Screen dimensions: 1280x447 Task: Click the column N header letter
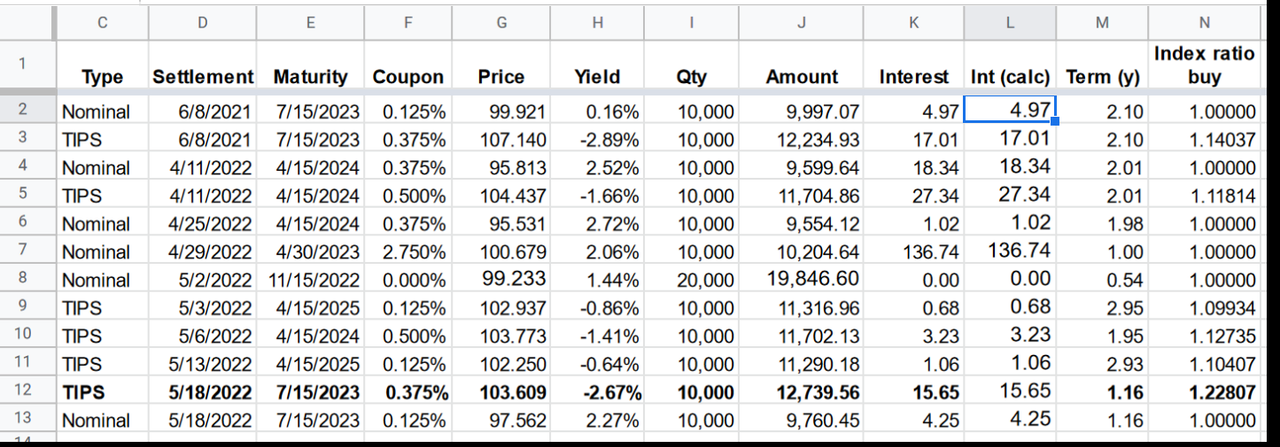(1204, 22)
